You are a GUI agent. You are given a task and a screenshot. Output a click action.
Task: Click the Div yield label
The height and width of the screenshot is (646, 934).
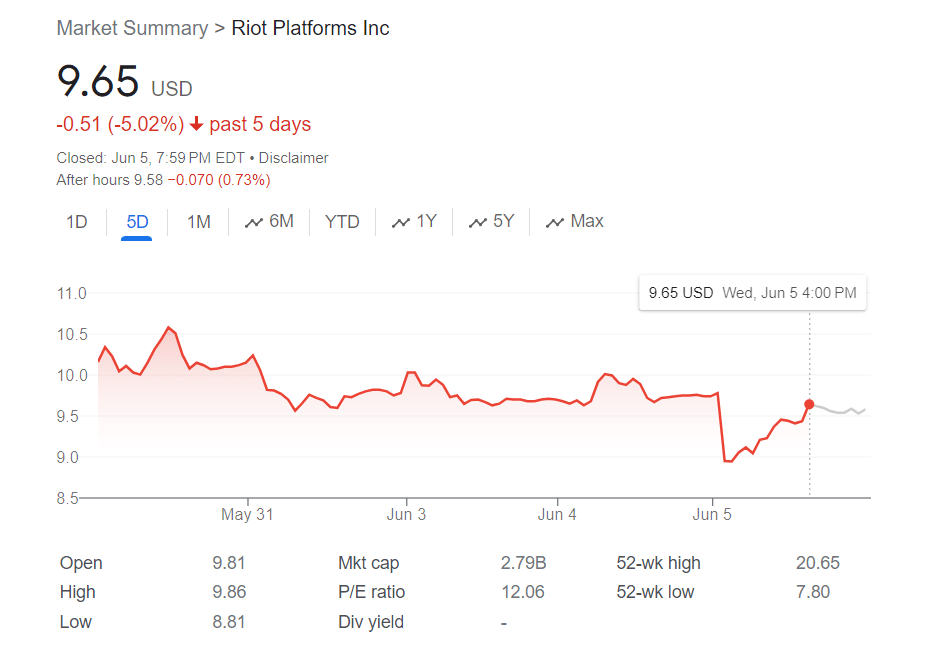[371, 622]
